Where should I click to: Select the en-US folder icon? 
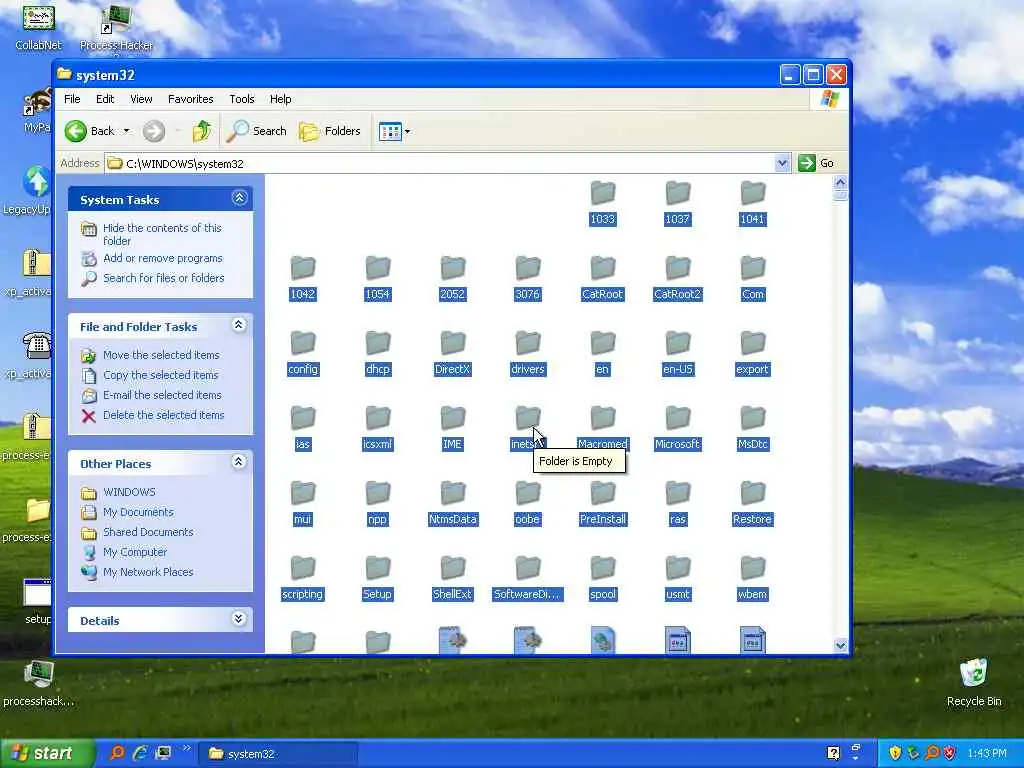coord(677,344)
